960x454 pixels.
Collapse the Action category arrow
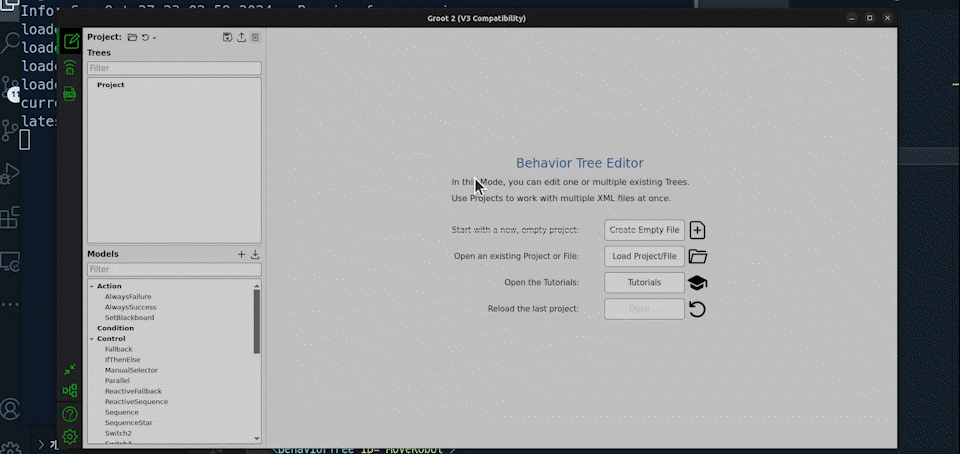(x=92, y=286)
